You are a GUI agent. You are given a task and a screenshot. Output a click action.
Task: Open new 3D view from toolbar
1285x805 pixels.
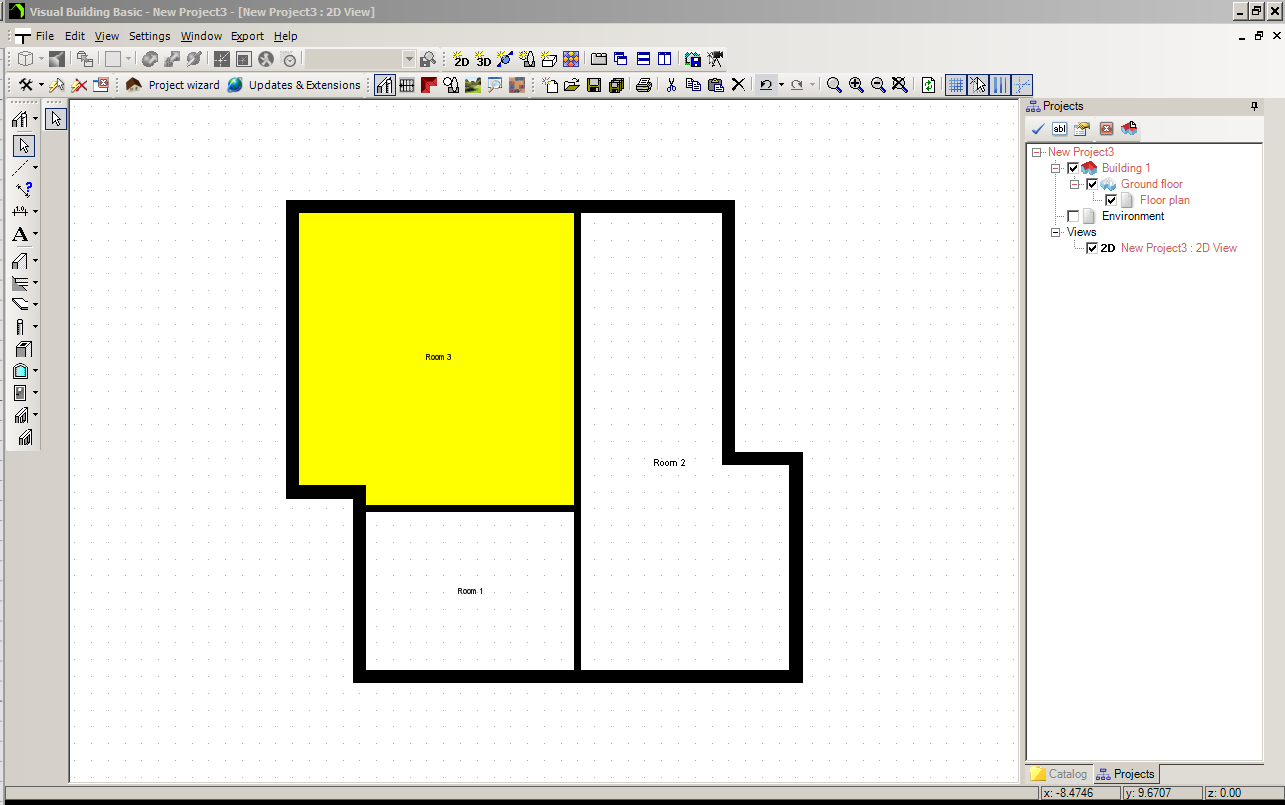(483, 60)
